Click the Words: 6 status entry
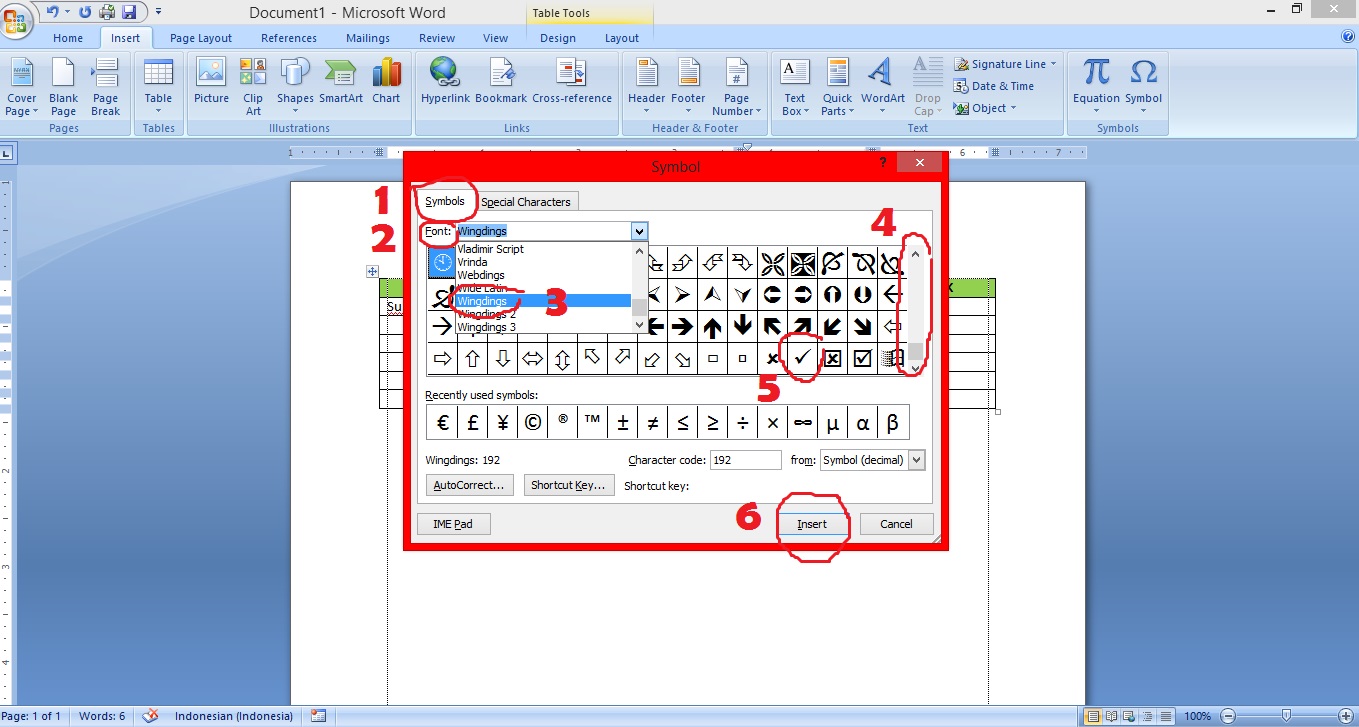This screenshot has width=1359, height=727. (103, 716)
